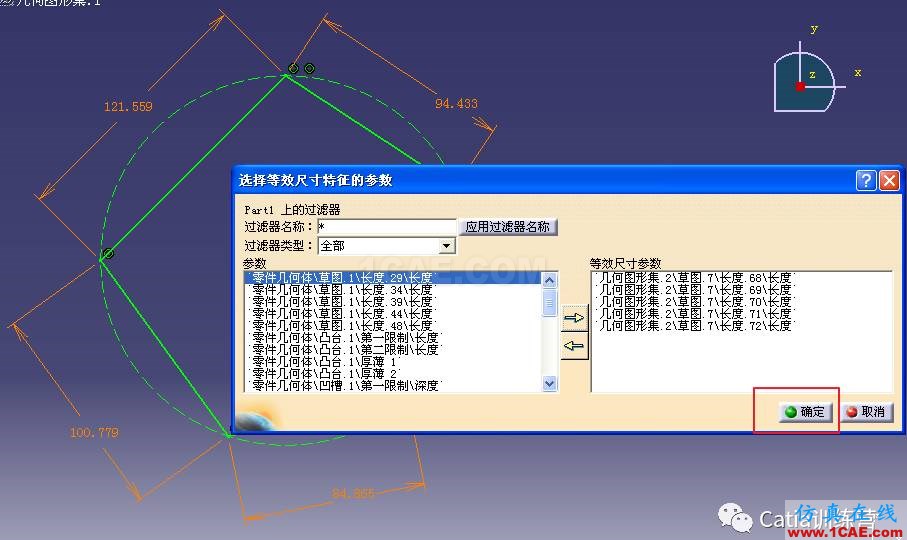This screenshot has height=540, width=907.
Task: Select 零件几何体\凸台.1\第二限制\长度 row
Action: (x=393, y=350)
